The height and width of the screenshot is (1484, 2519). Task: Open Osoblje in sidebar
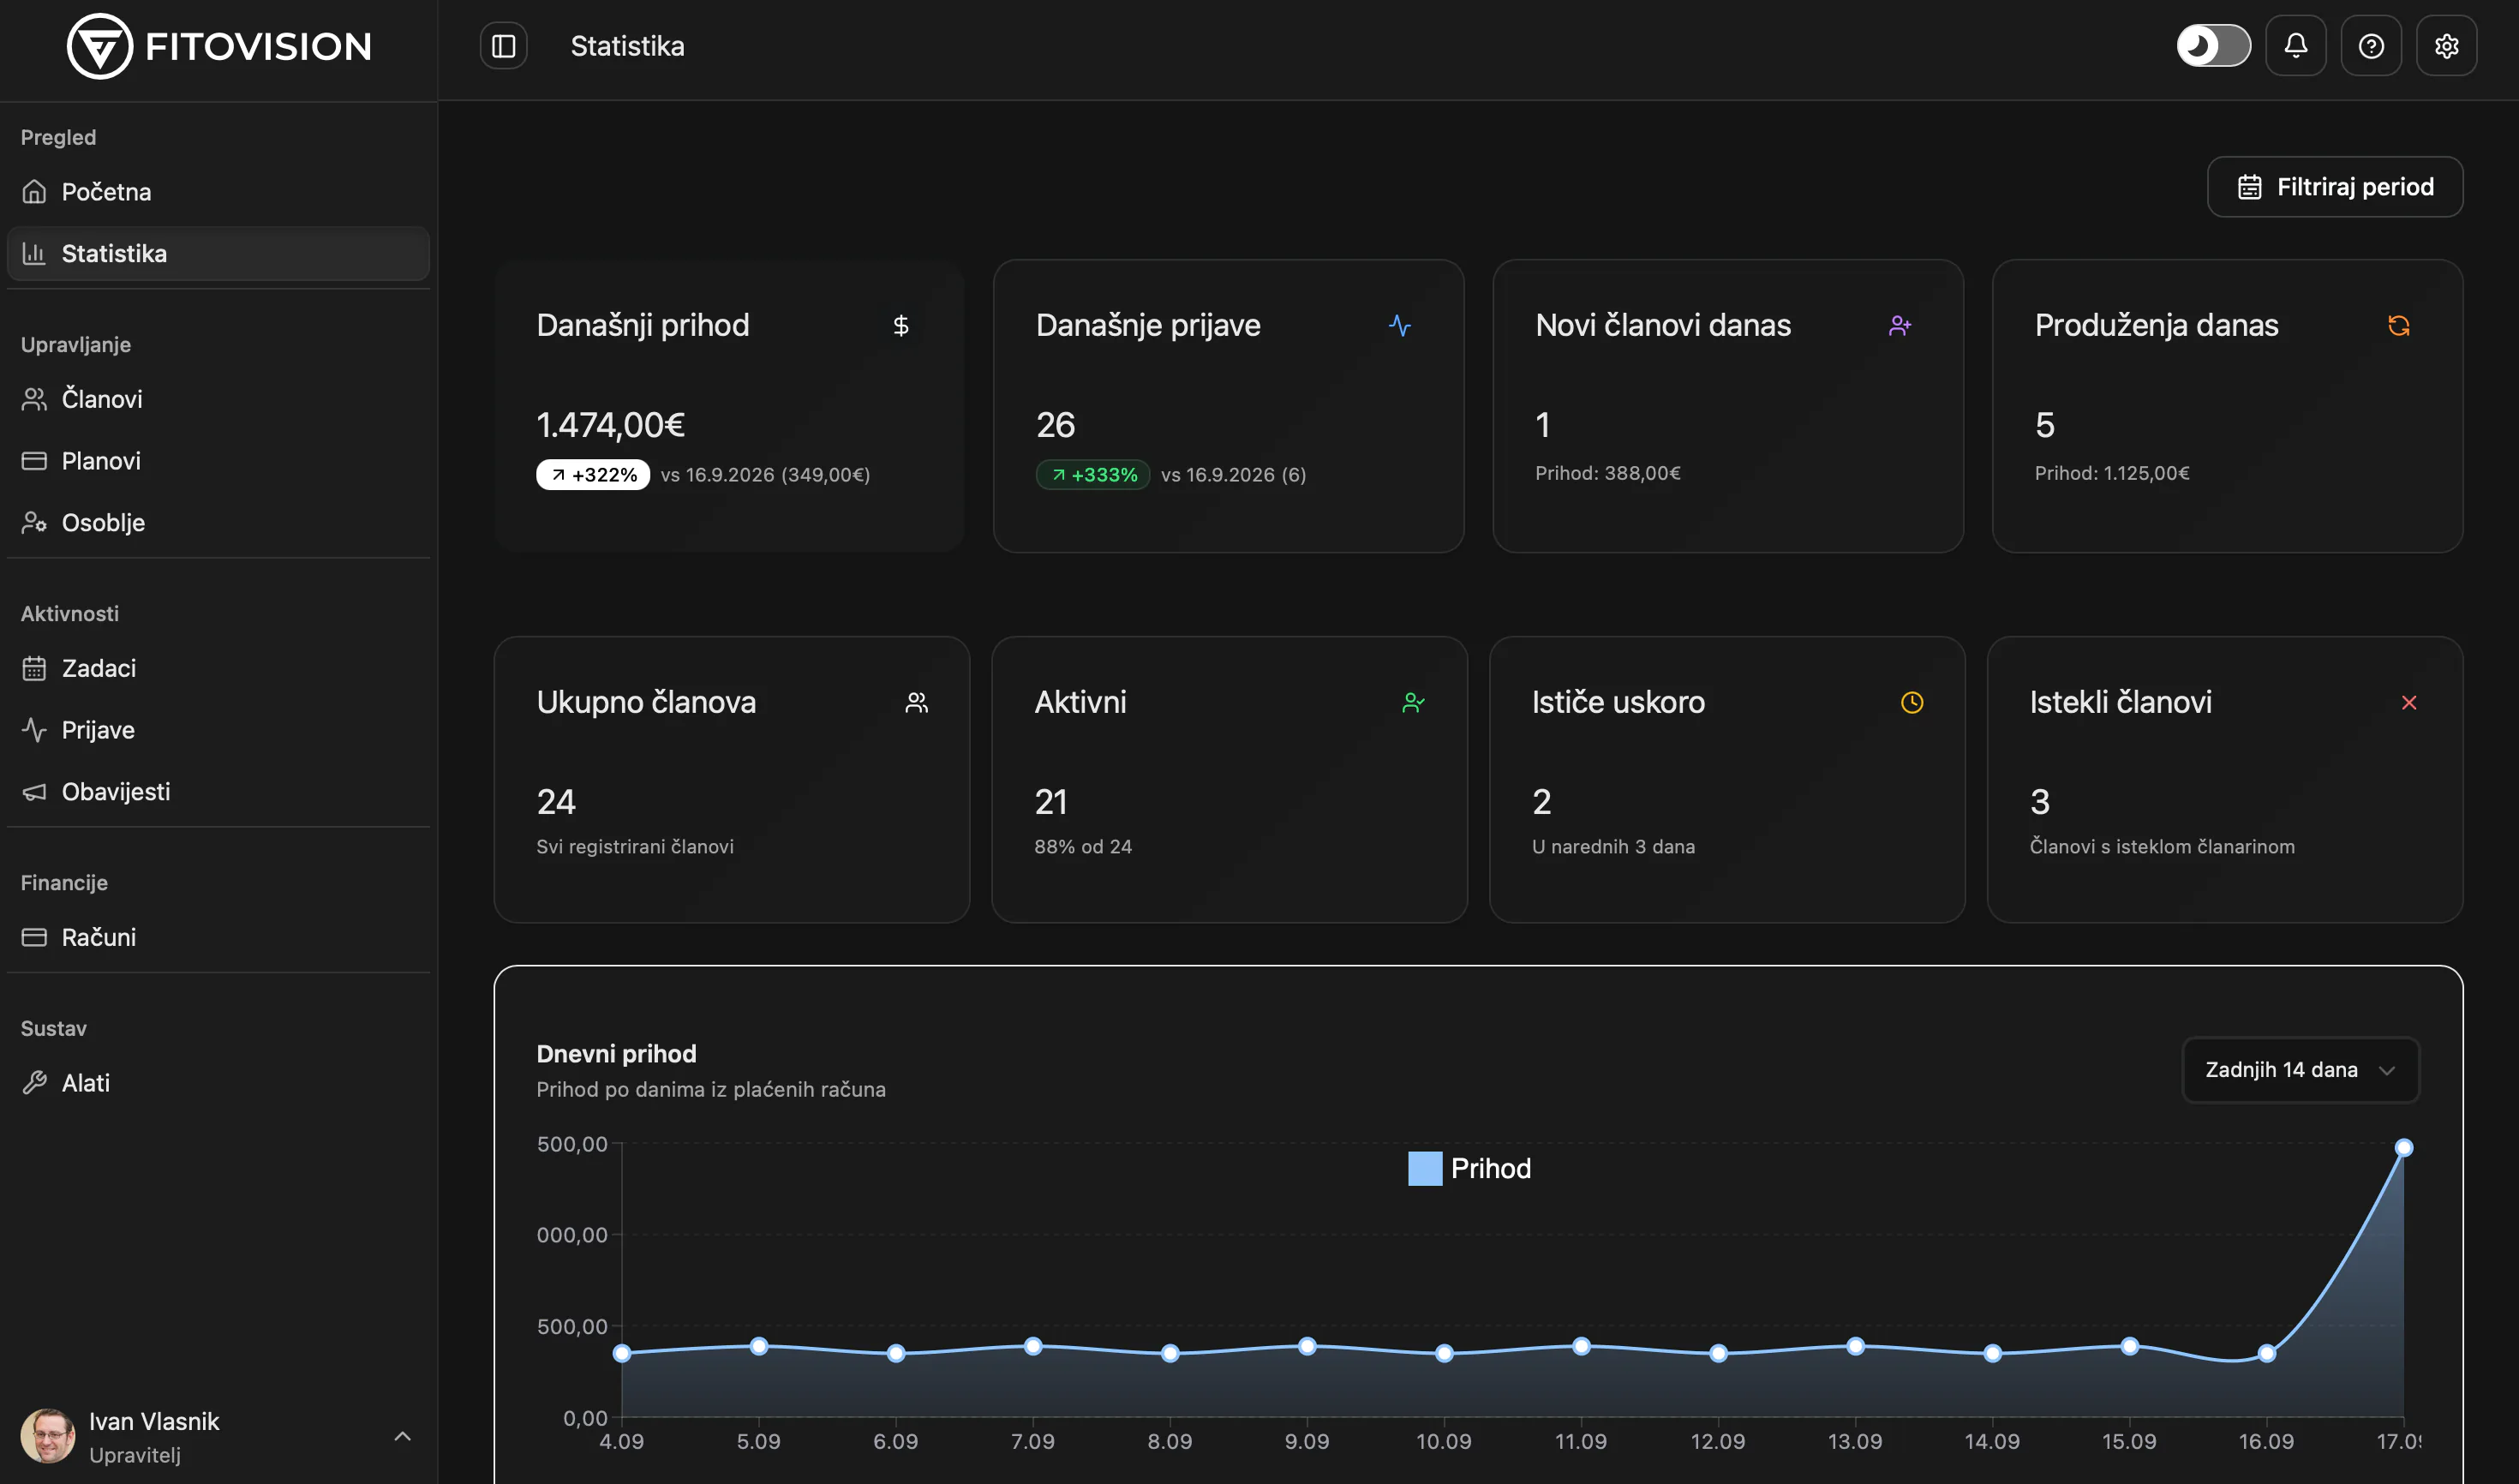tap(218, 523)
